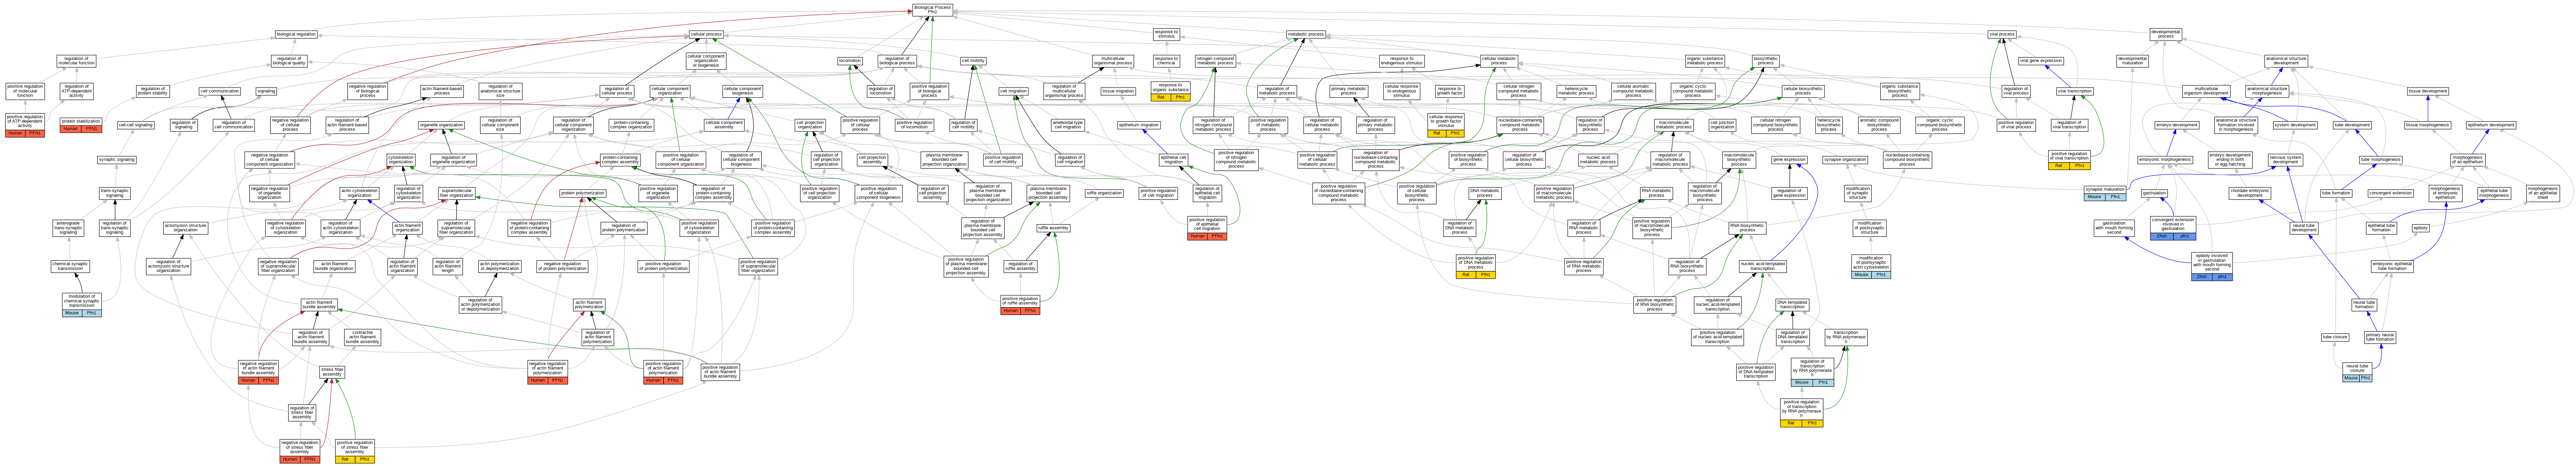Click the 'cell motility' node
The width and height of the screenshot is (2576, 467).
coord(973,61)
